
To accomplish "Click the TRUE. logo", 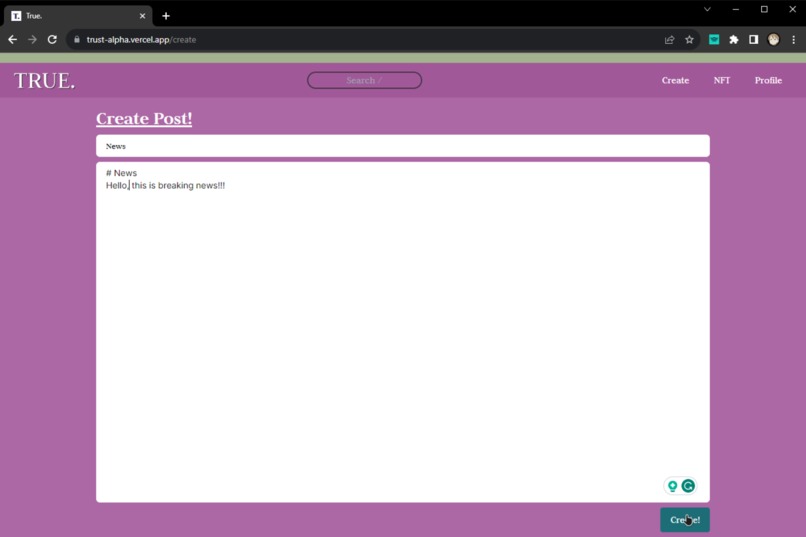I will (45, 81).
